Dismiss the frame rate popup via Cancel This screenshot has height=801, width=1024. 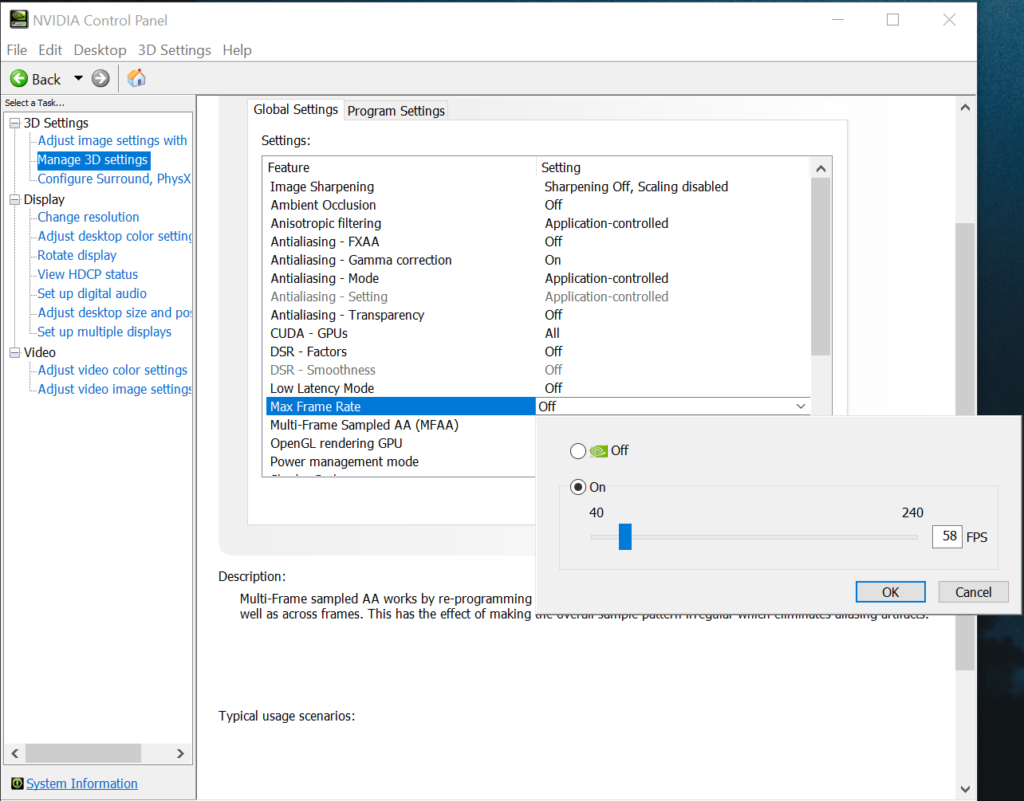(x=972, y=591)
